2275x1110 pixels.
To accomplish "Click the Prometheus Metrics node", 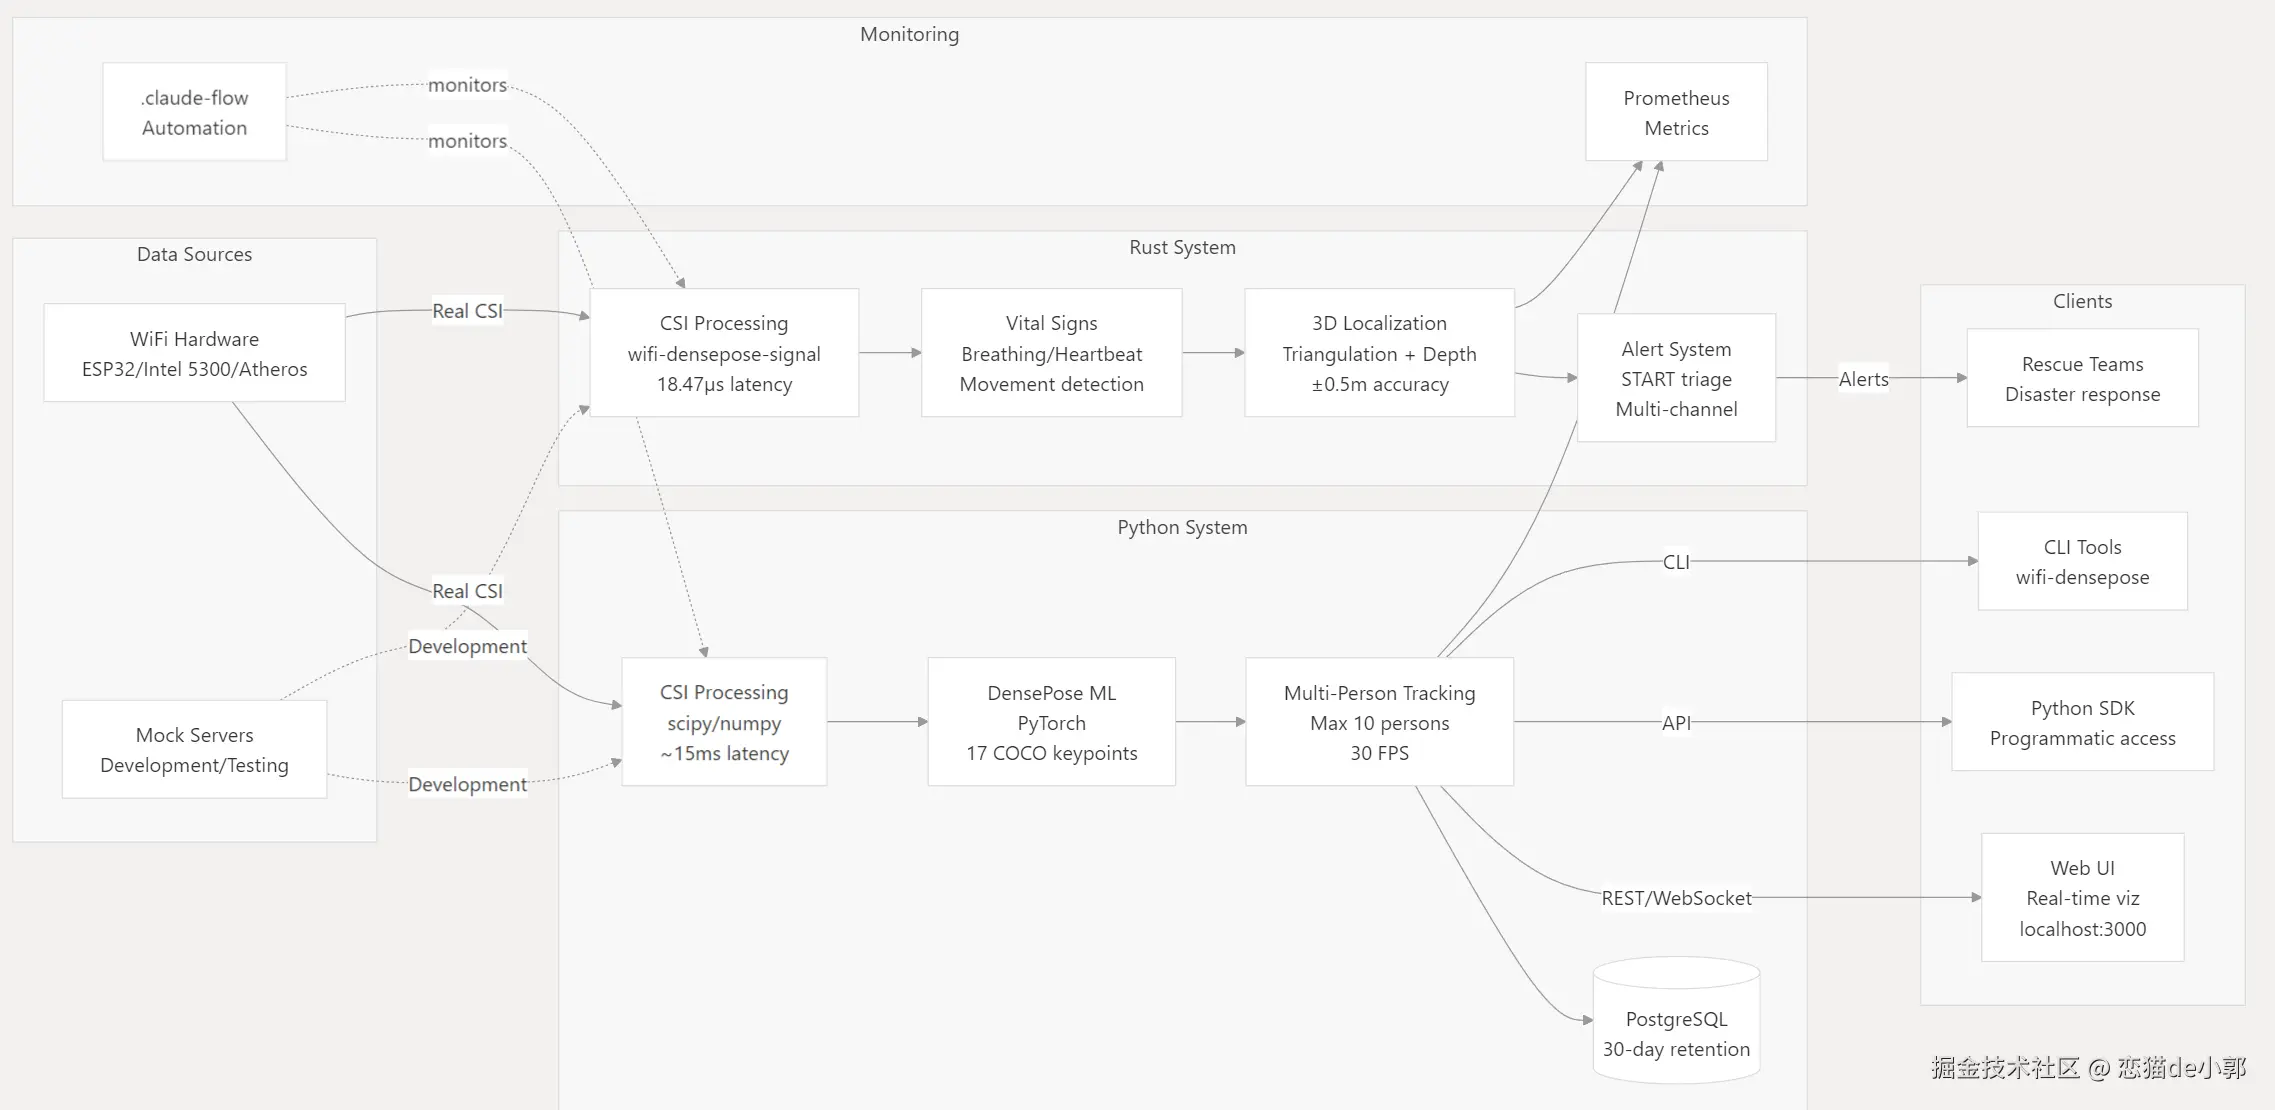I will click(x=1676, y=112).
